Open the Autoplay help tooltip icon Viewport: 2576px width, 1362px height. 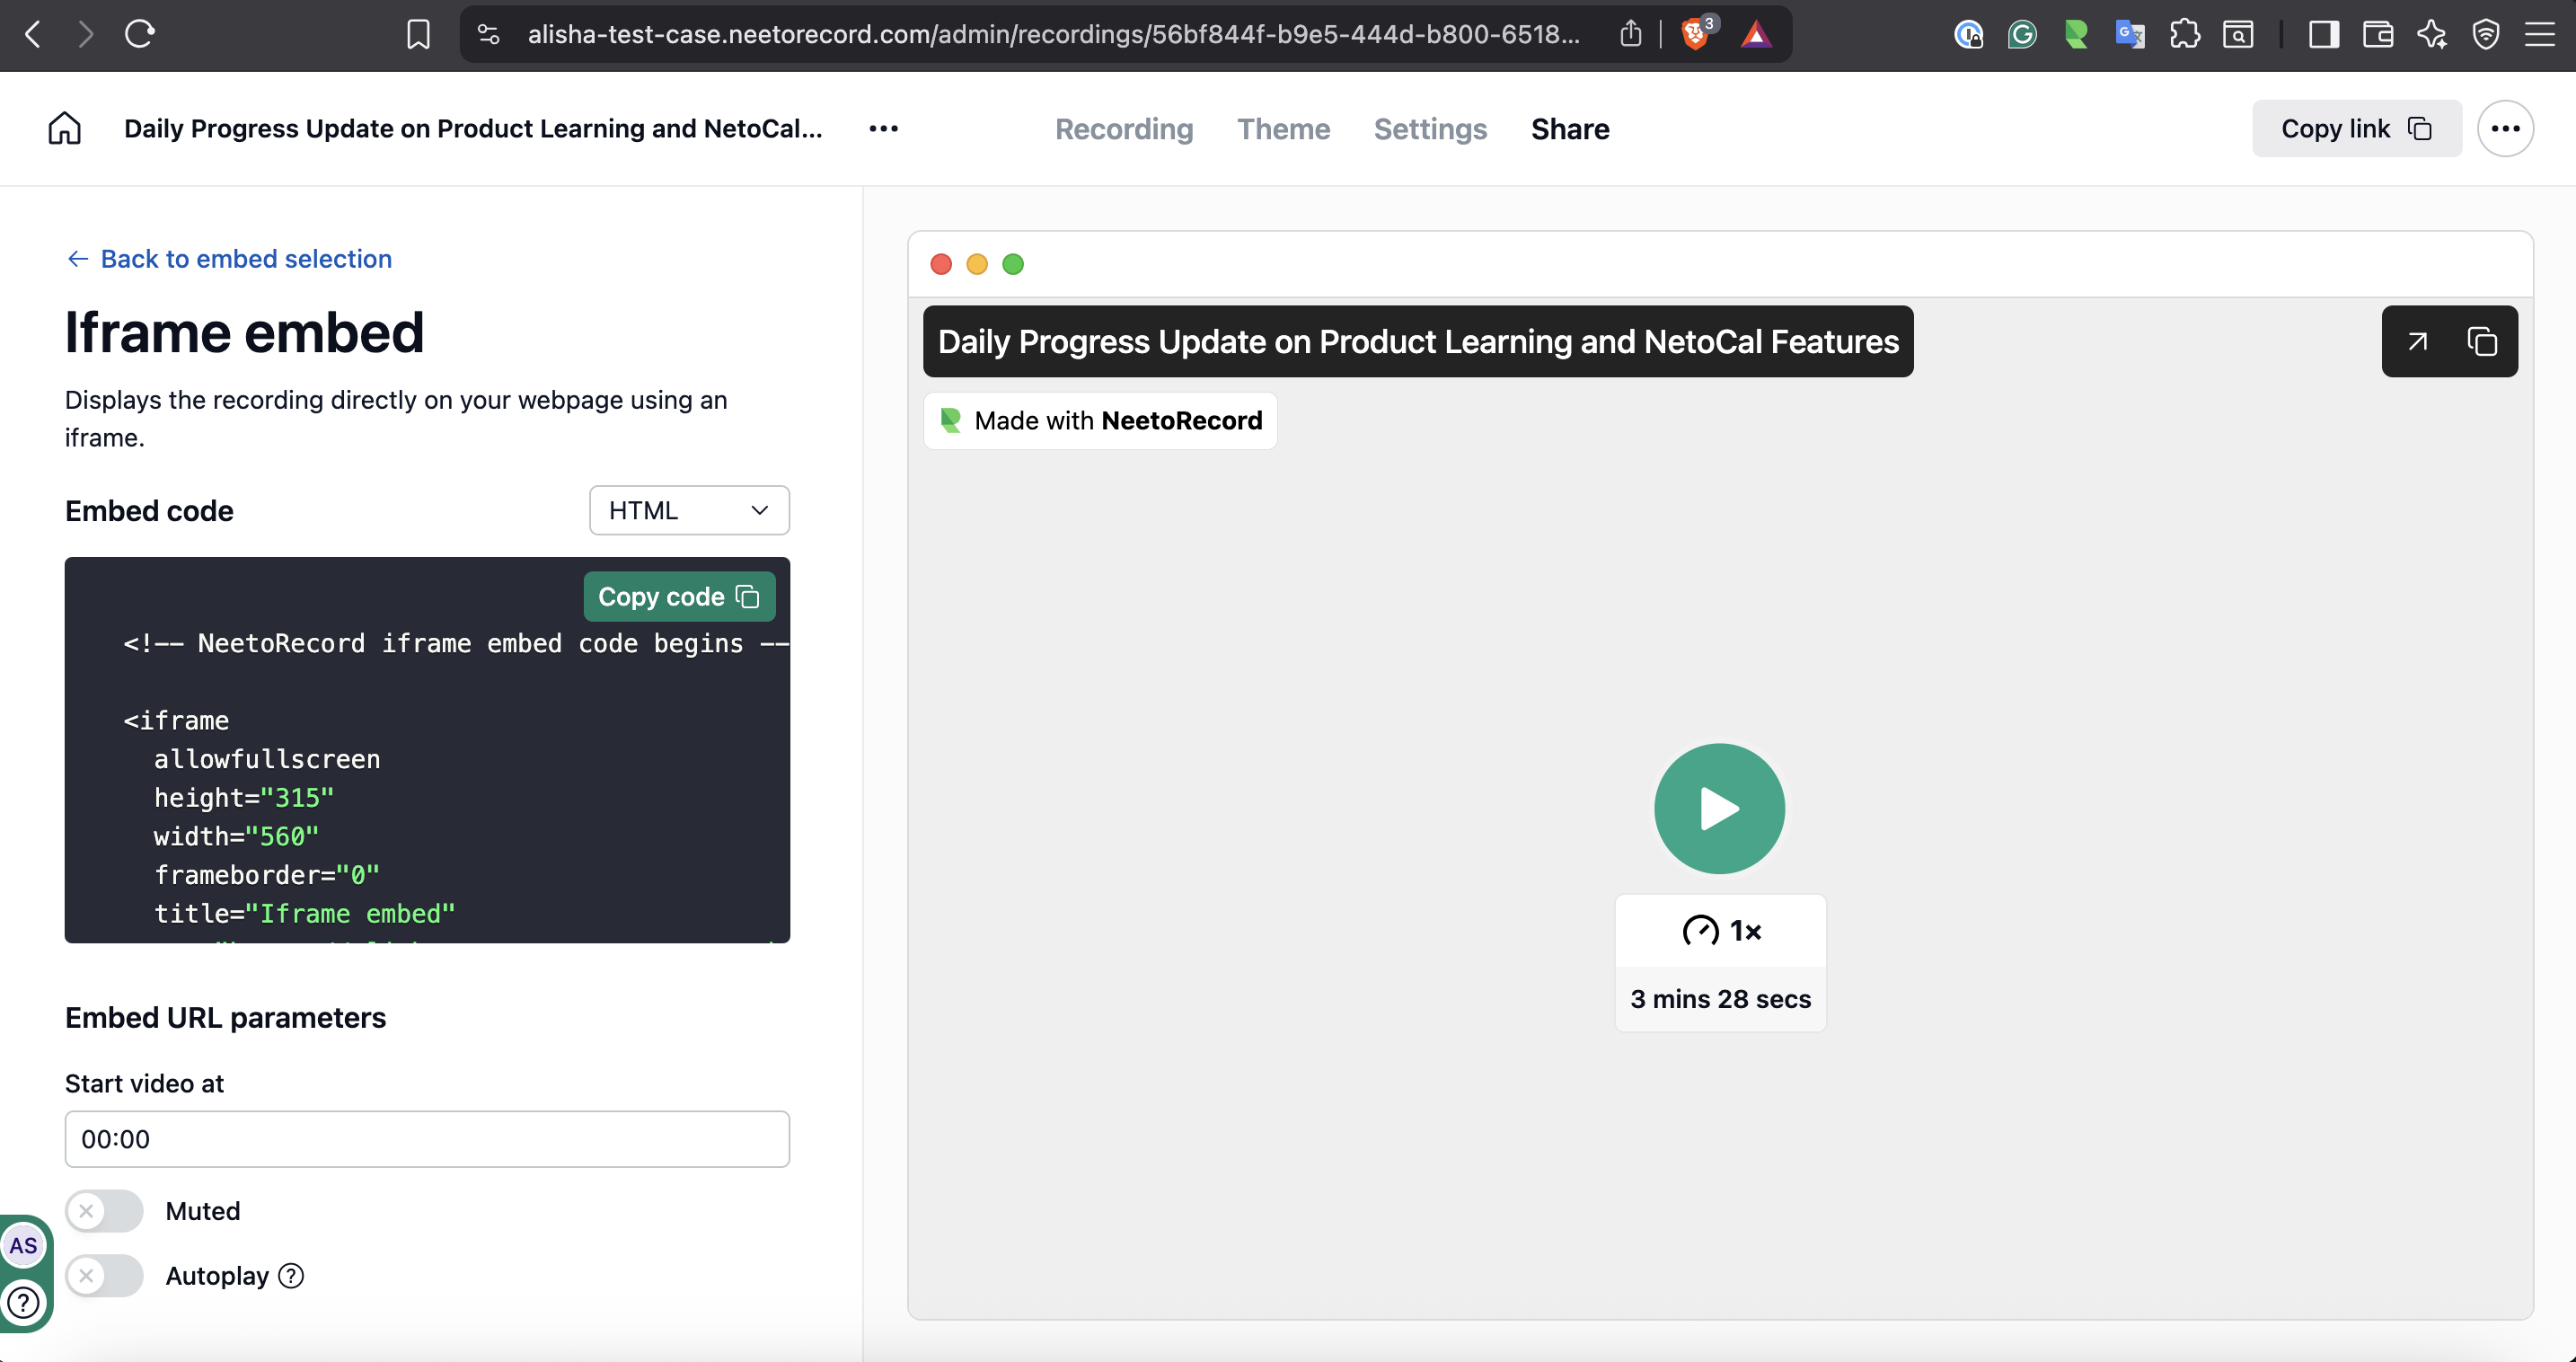pos(291,1276)
